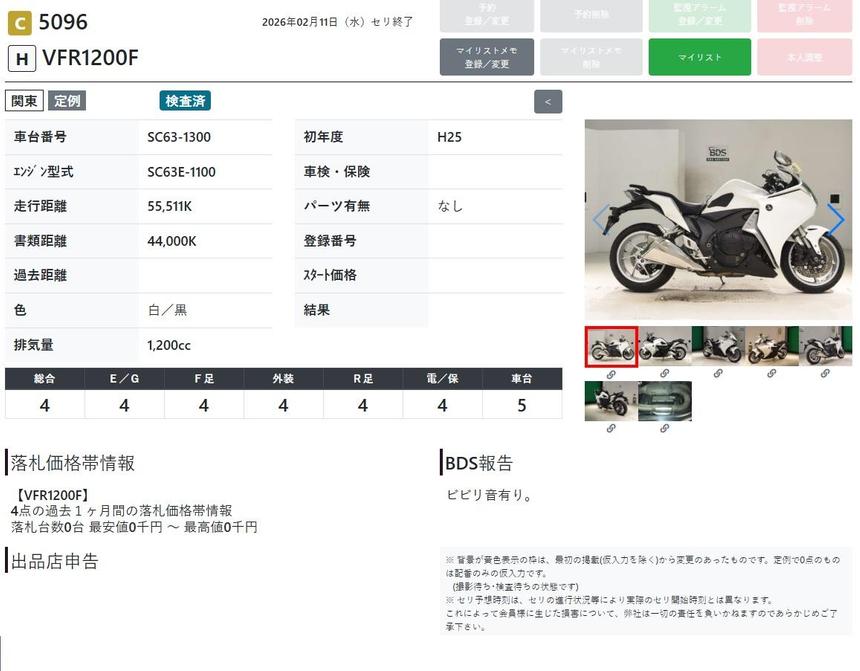Click link icon under rear-view thumbnail
This screenshot has width=860, height=671.
[611, 428]
